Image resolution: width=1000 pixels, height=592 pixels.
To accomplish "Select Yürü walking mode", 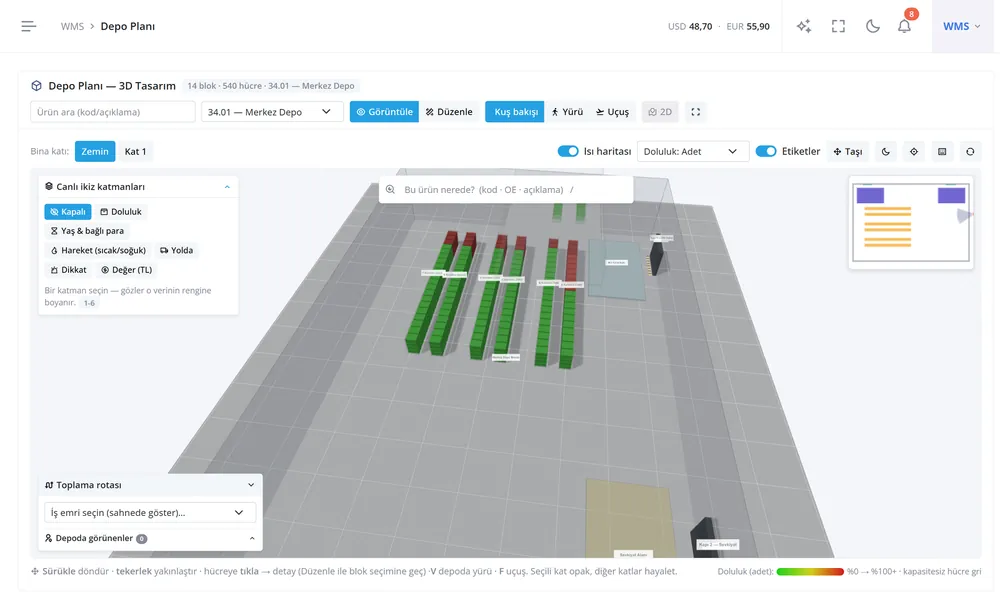I will (567, 112).
